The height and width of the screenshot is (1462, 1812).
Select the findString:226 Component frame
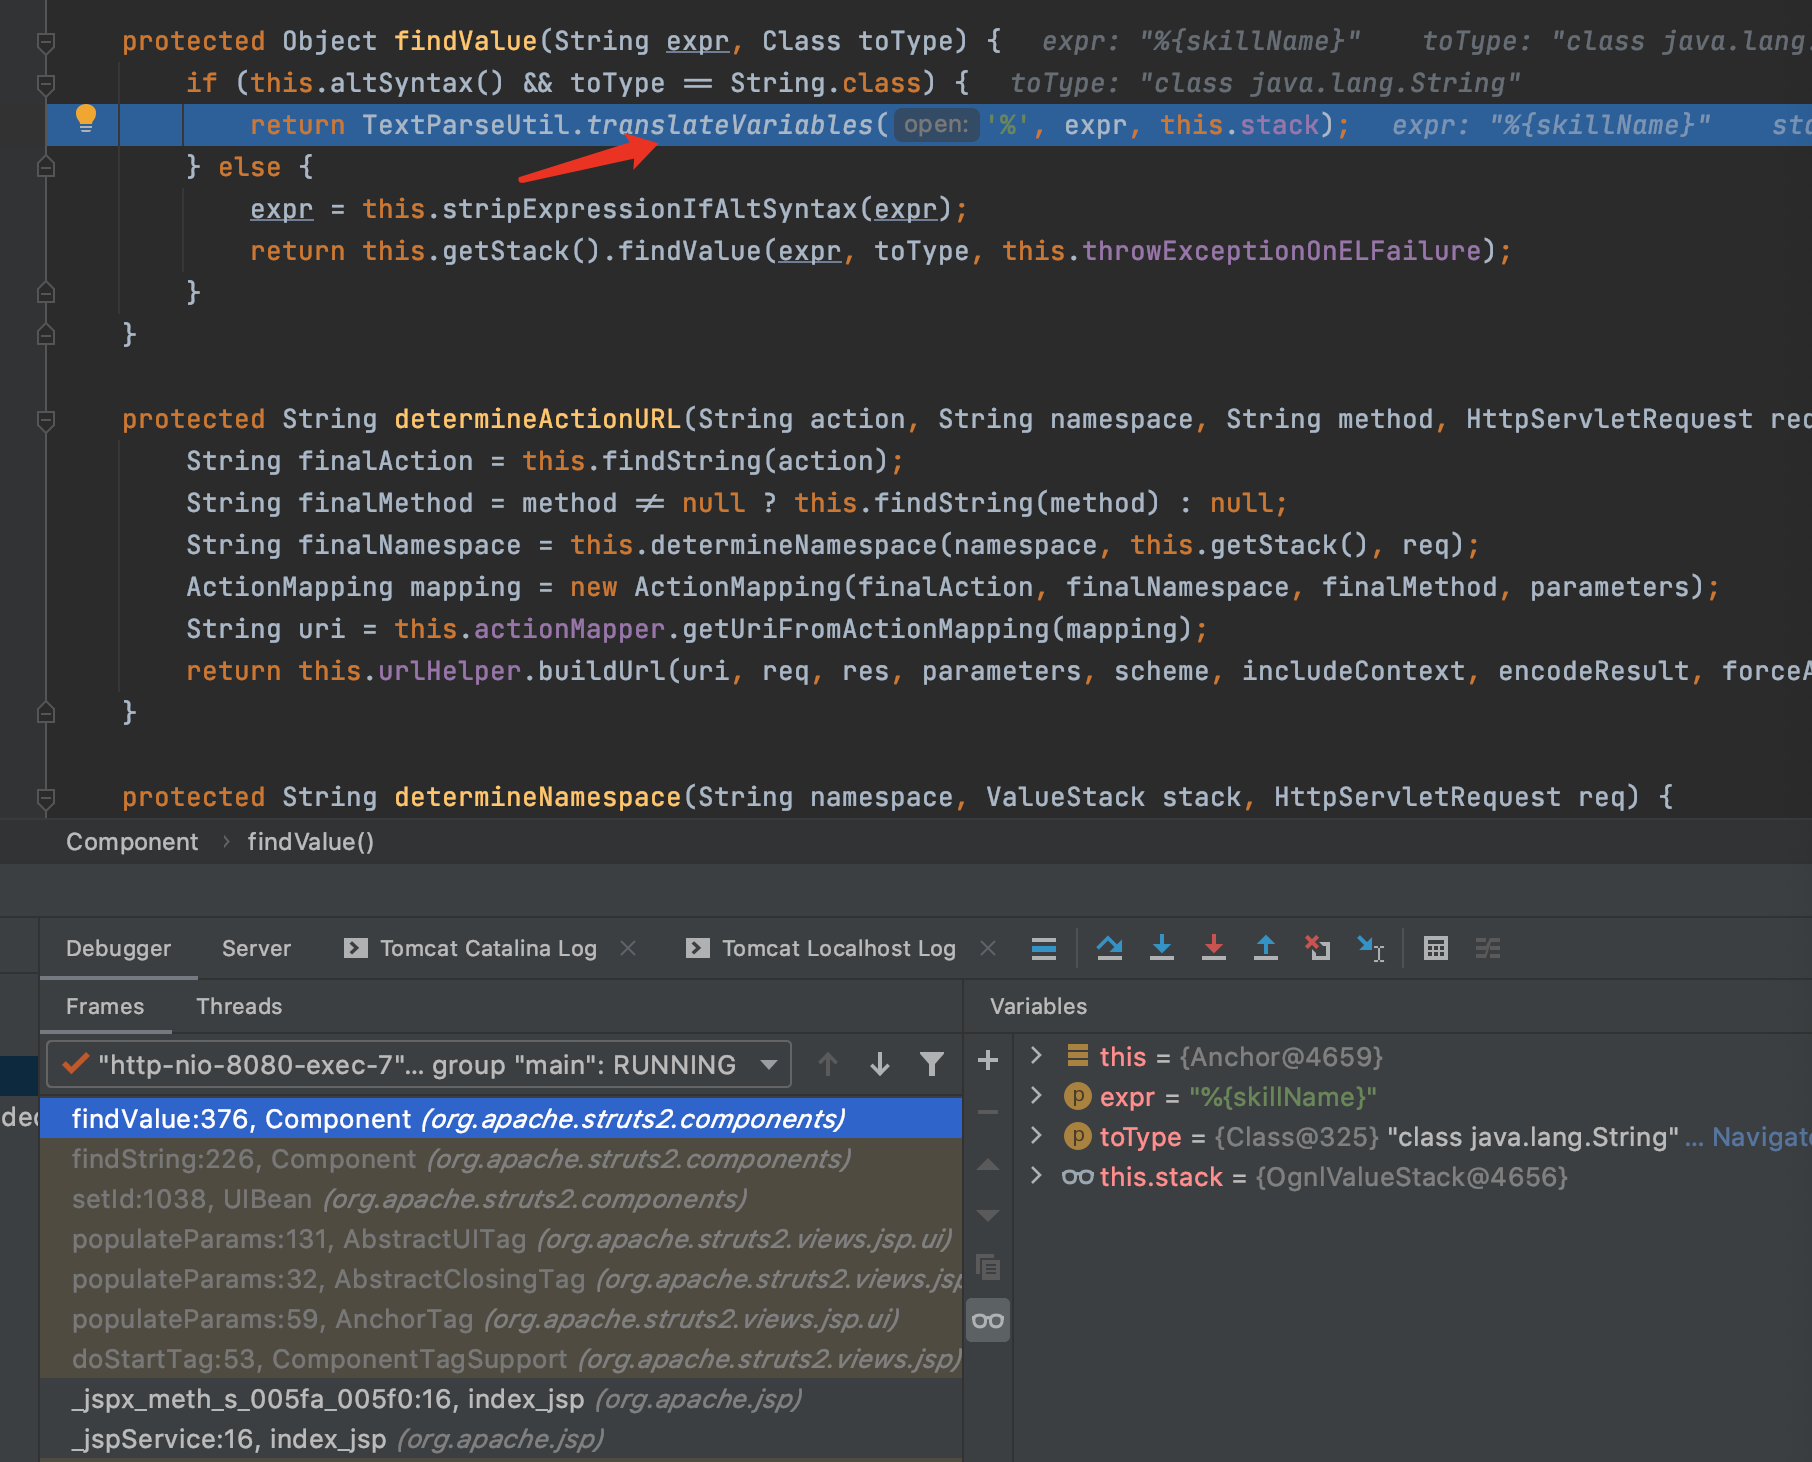tap(501, 1158)
